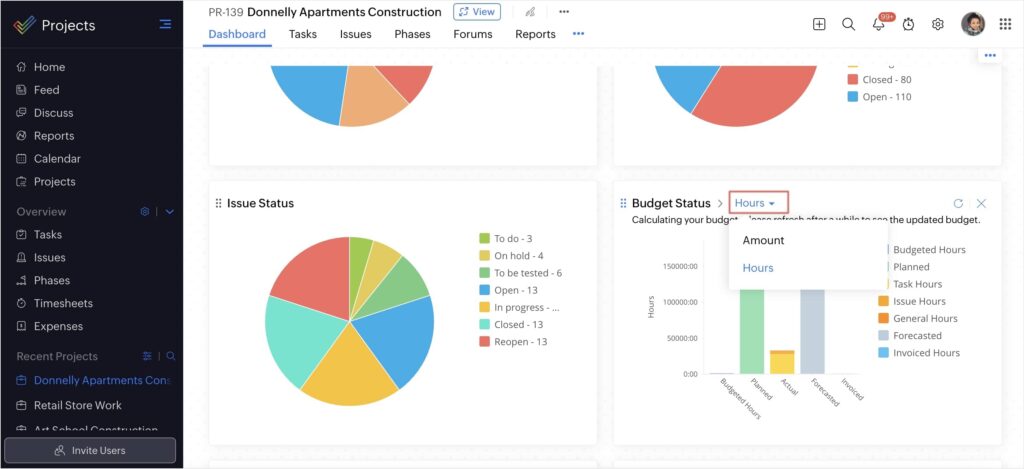Click the timer stopwatch icon

pyautogui.click(x=908, y=24)
